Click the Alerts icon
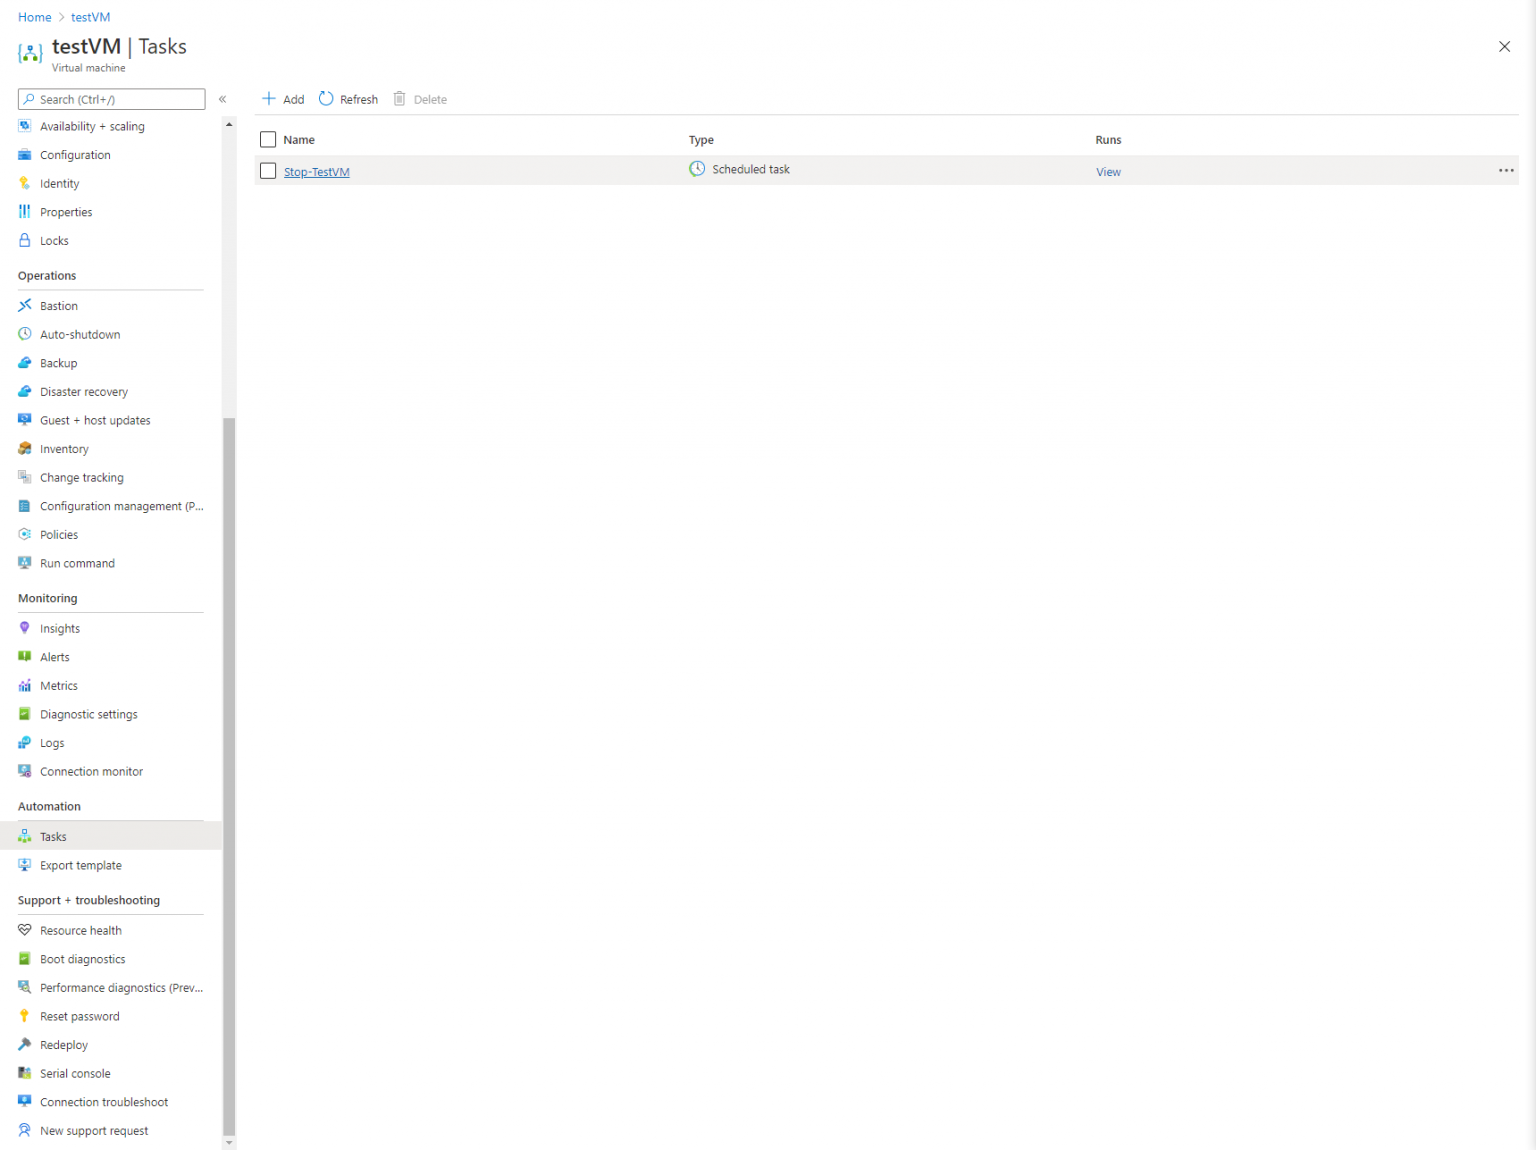 point(25,656)
